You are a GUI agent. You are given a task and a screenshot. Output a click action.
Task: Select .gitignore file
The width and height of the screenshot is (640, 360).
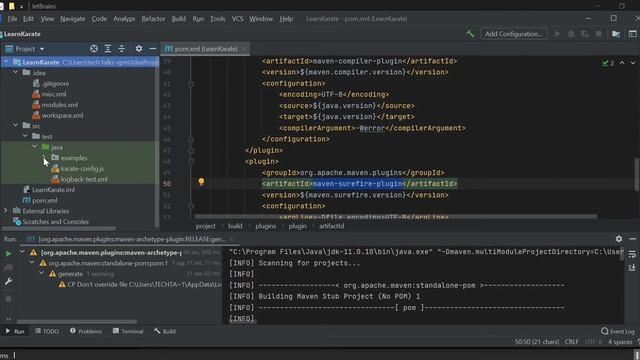pyautogui.click(x=55, y=83)
